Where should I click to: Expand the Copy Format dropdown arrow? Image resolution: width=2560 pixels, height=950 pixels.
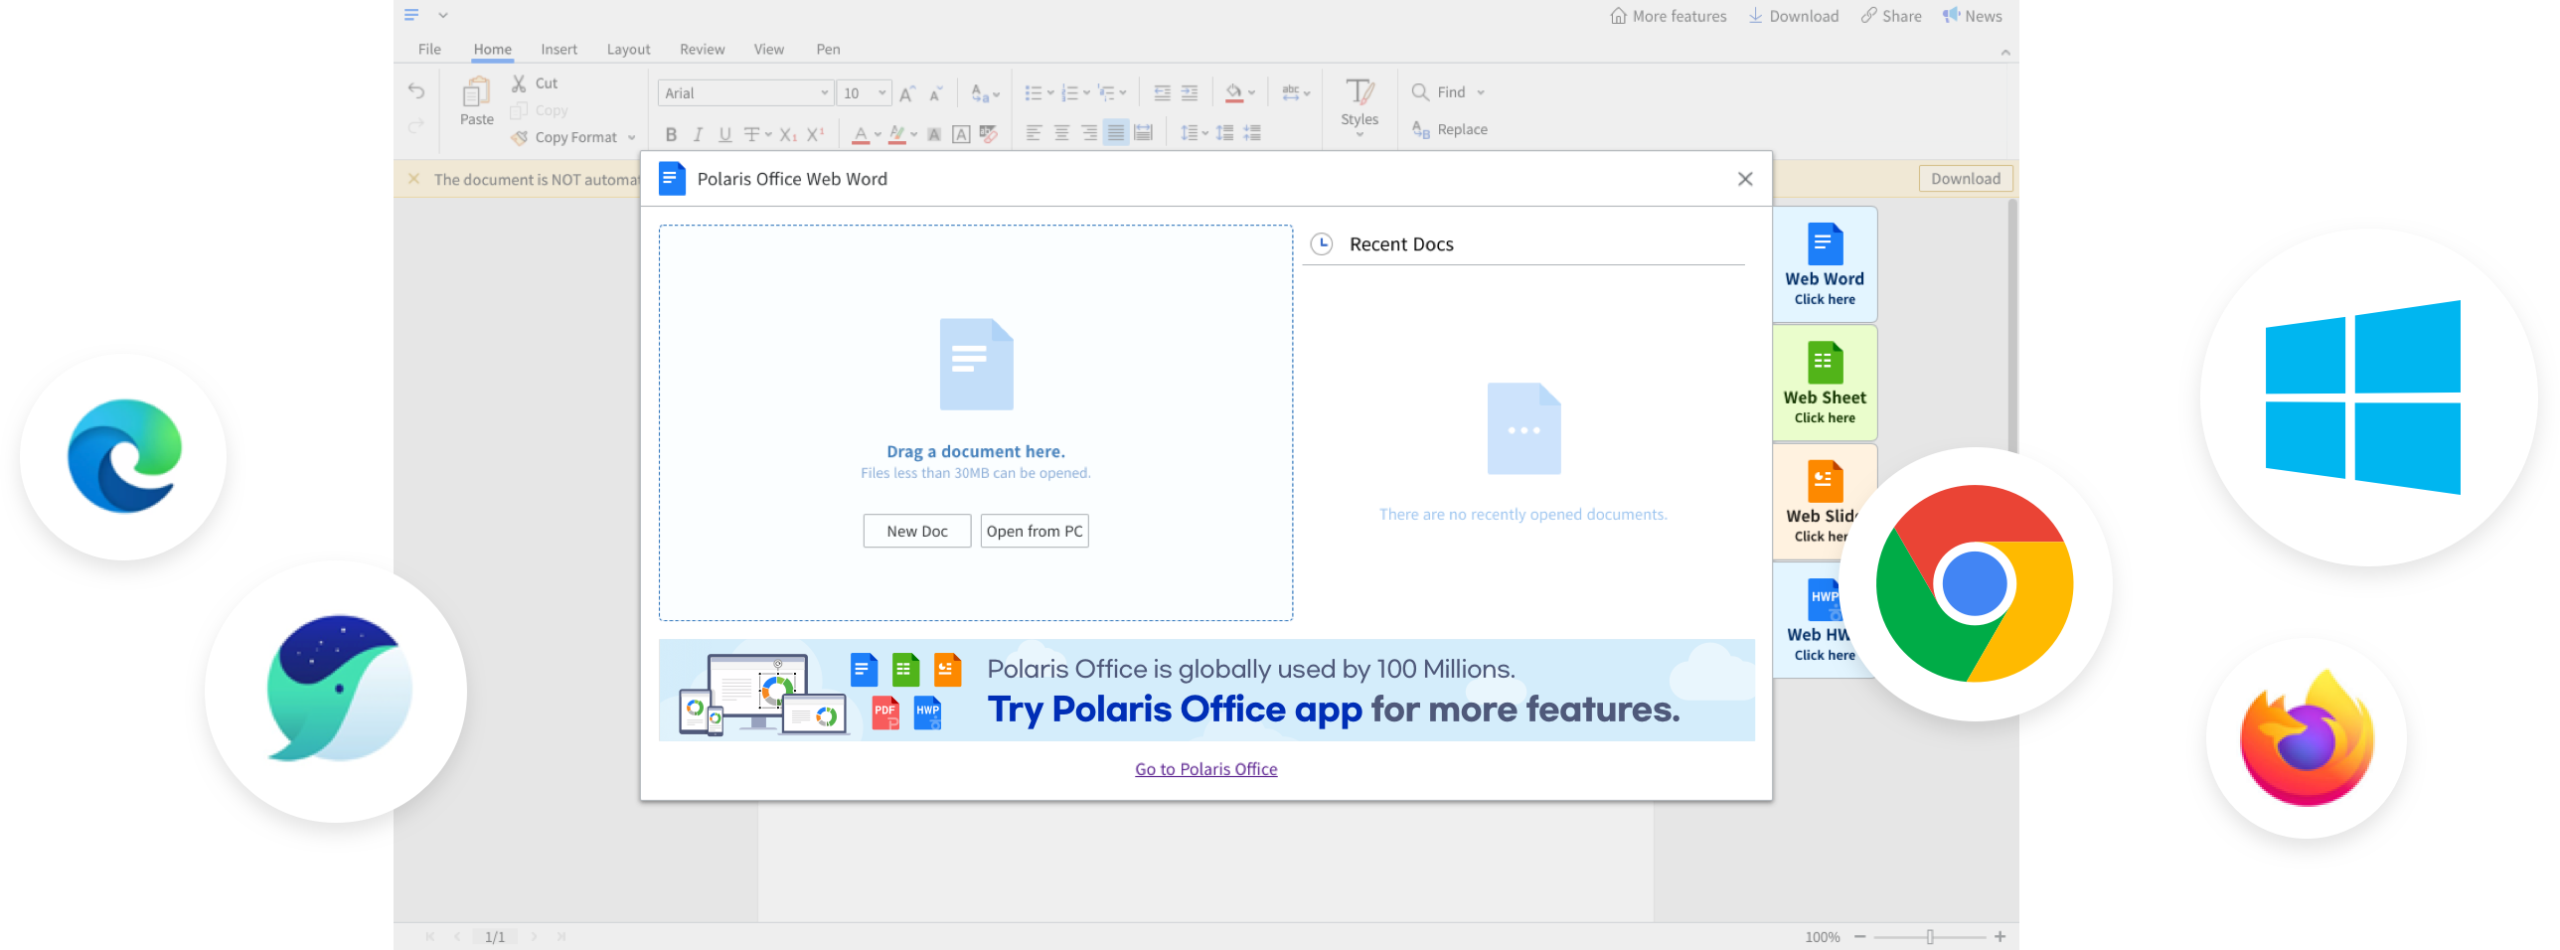[x=632, y=138]
